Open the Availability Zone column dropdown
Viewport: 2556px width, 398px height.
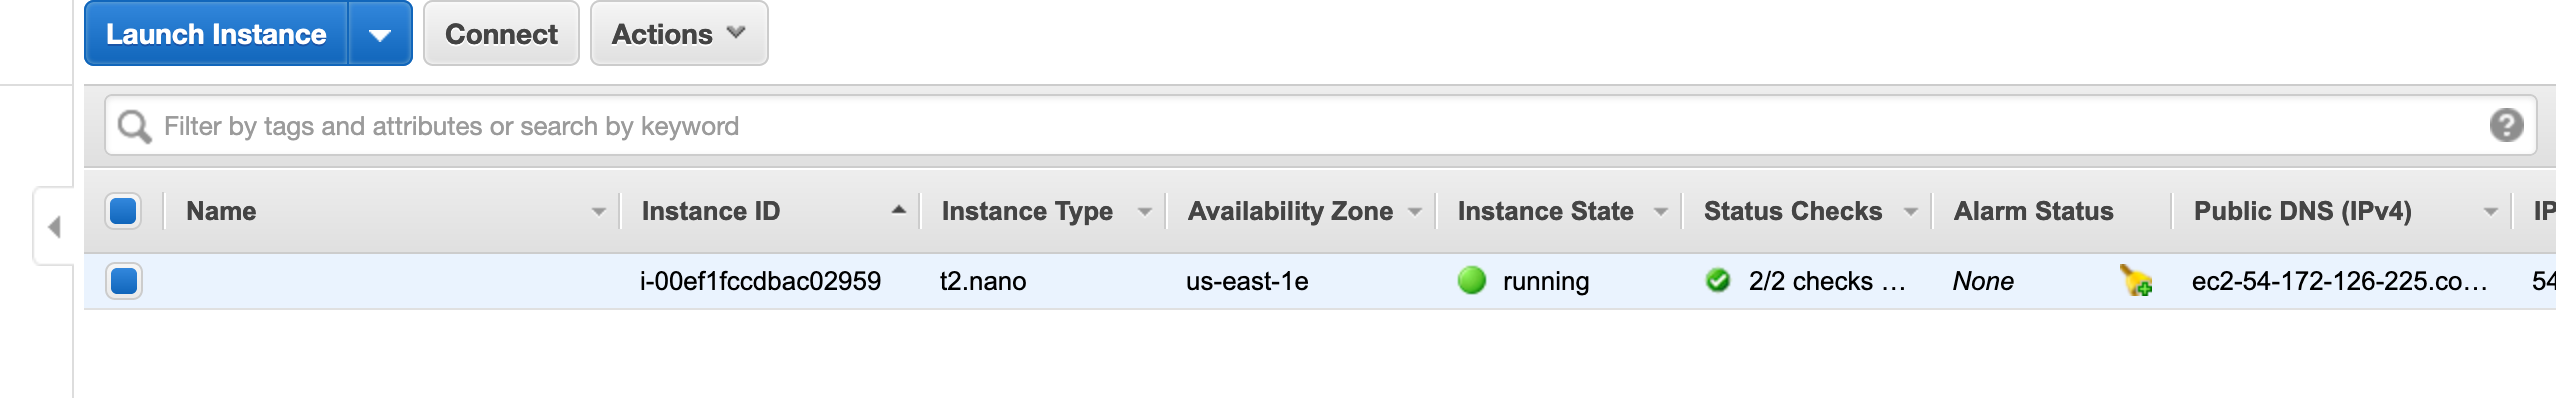pyautogui.click(x=1415, y=212)
